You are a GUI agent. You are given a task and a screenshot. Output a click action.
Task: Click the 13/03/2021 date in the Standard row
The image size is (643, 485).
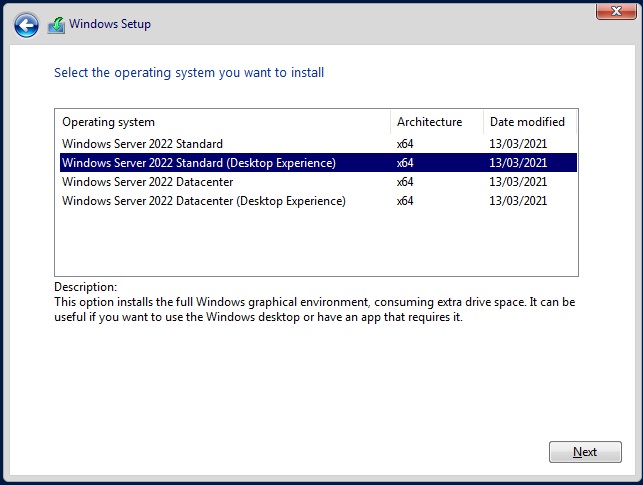(518, 144)
